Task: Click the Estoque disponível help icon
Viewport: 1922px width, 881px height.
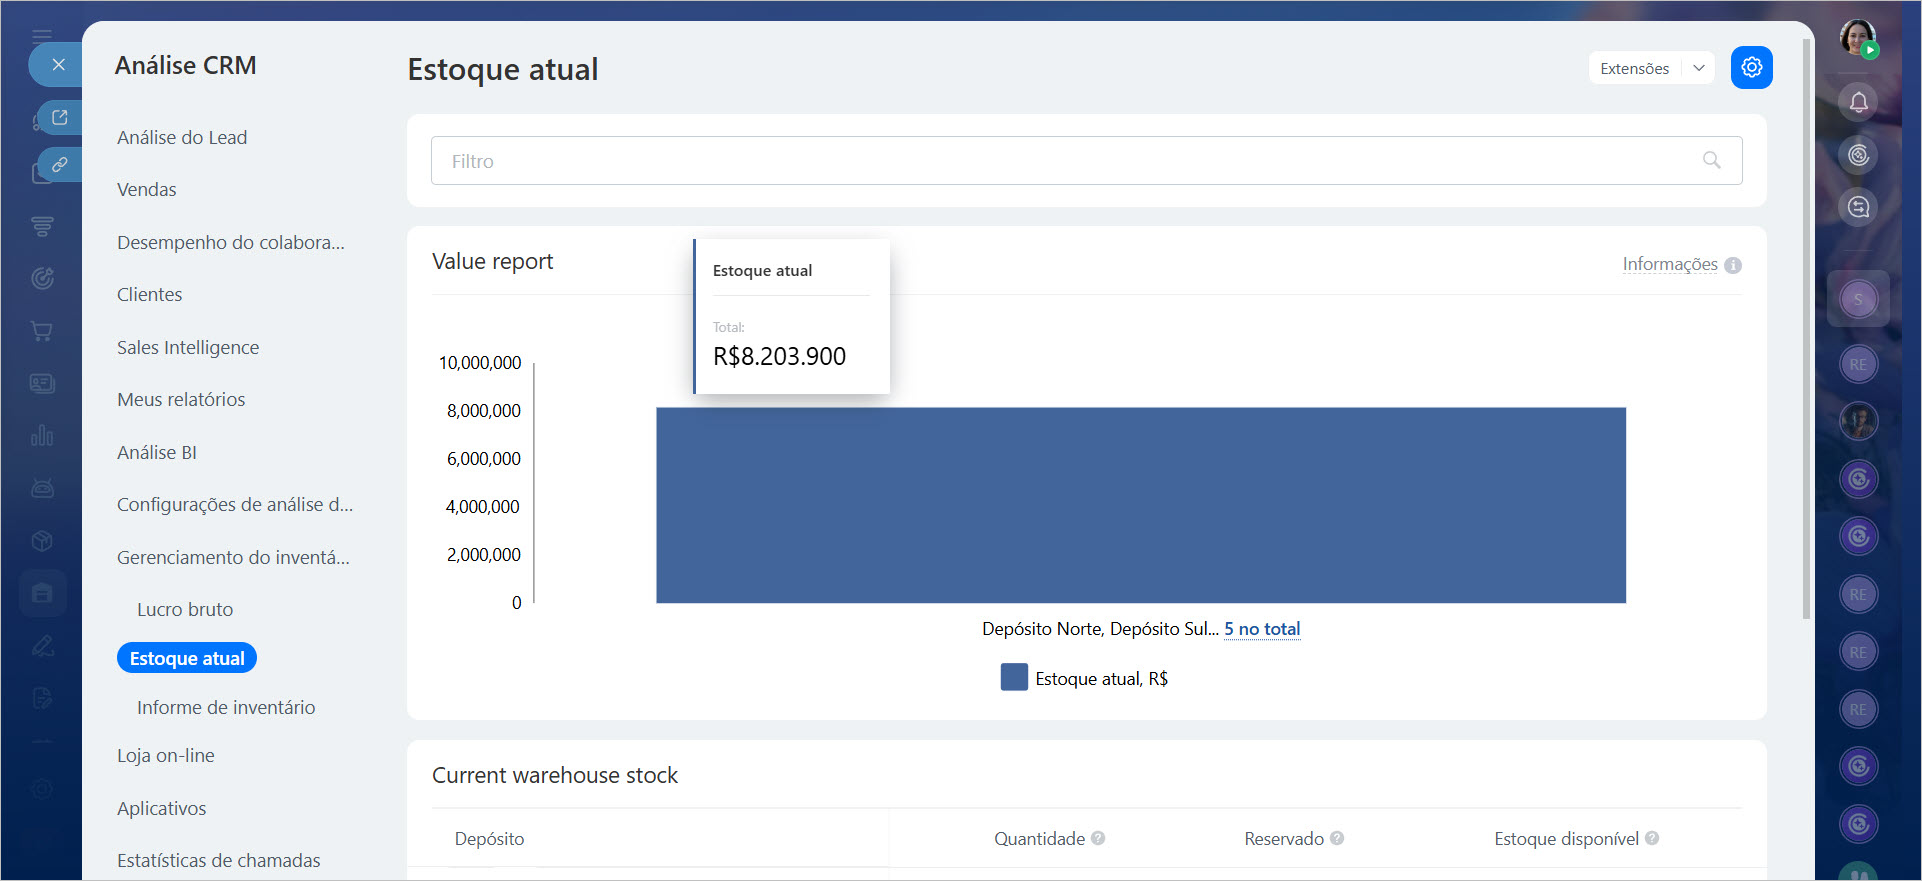Action: [1652, 838]
